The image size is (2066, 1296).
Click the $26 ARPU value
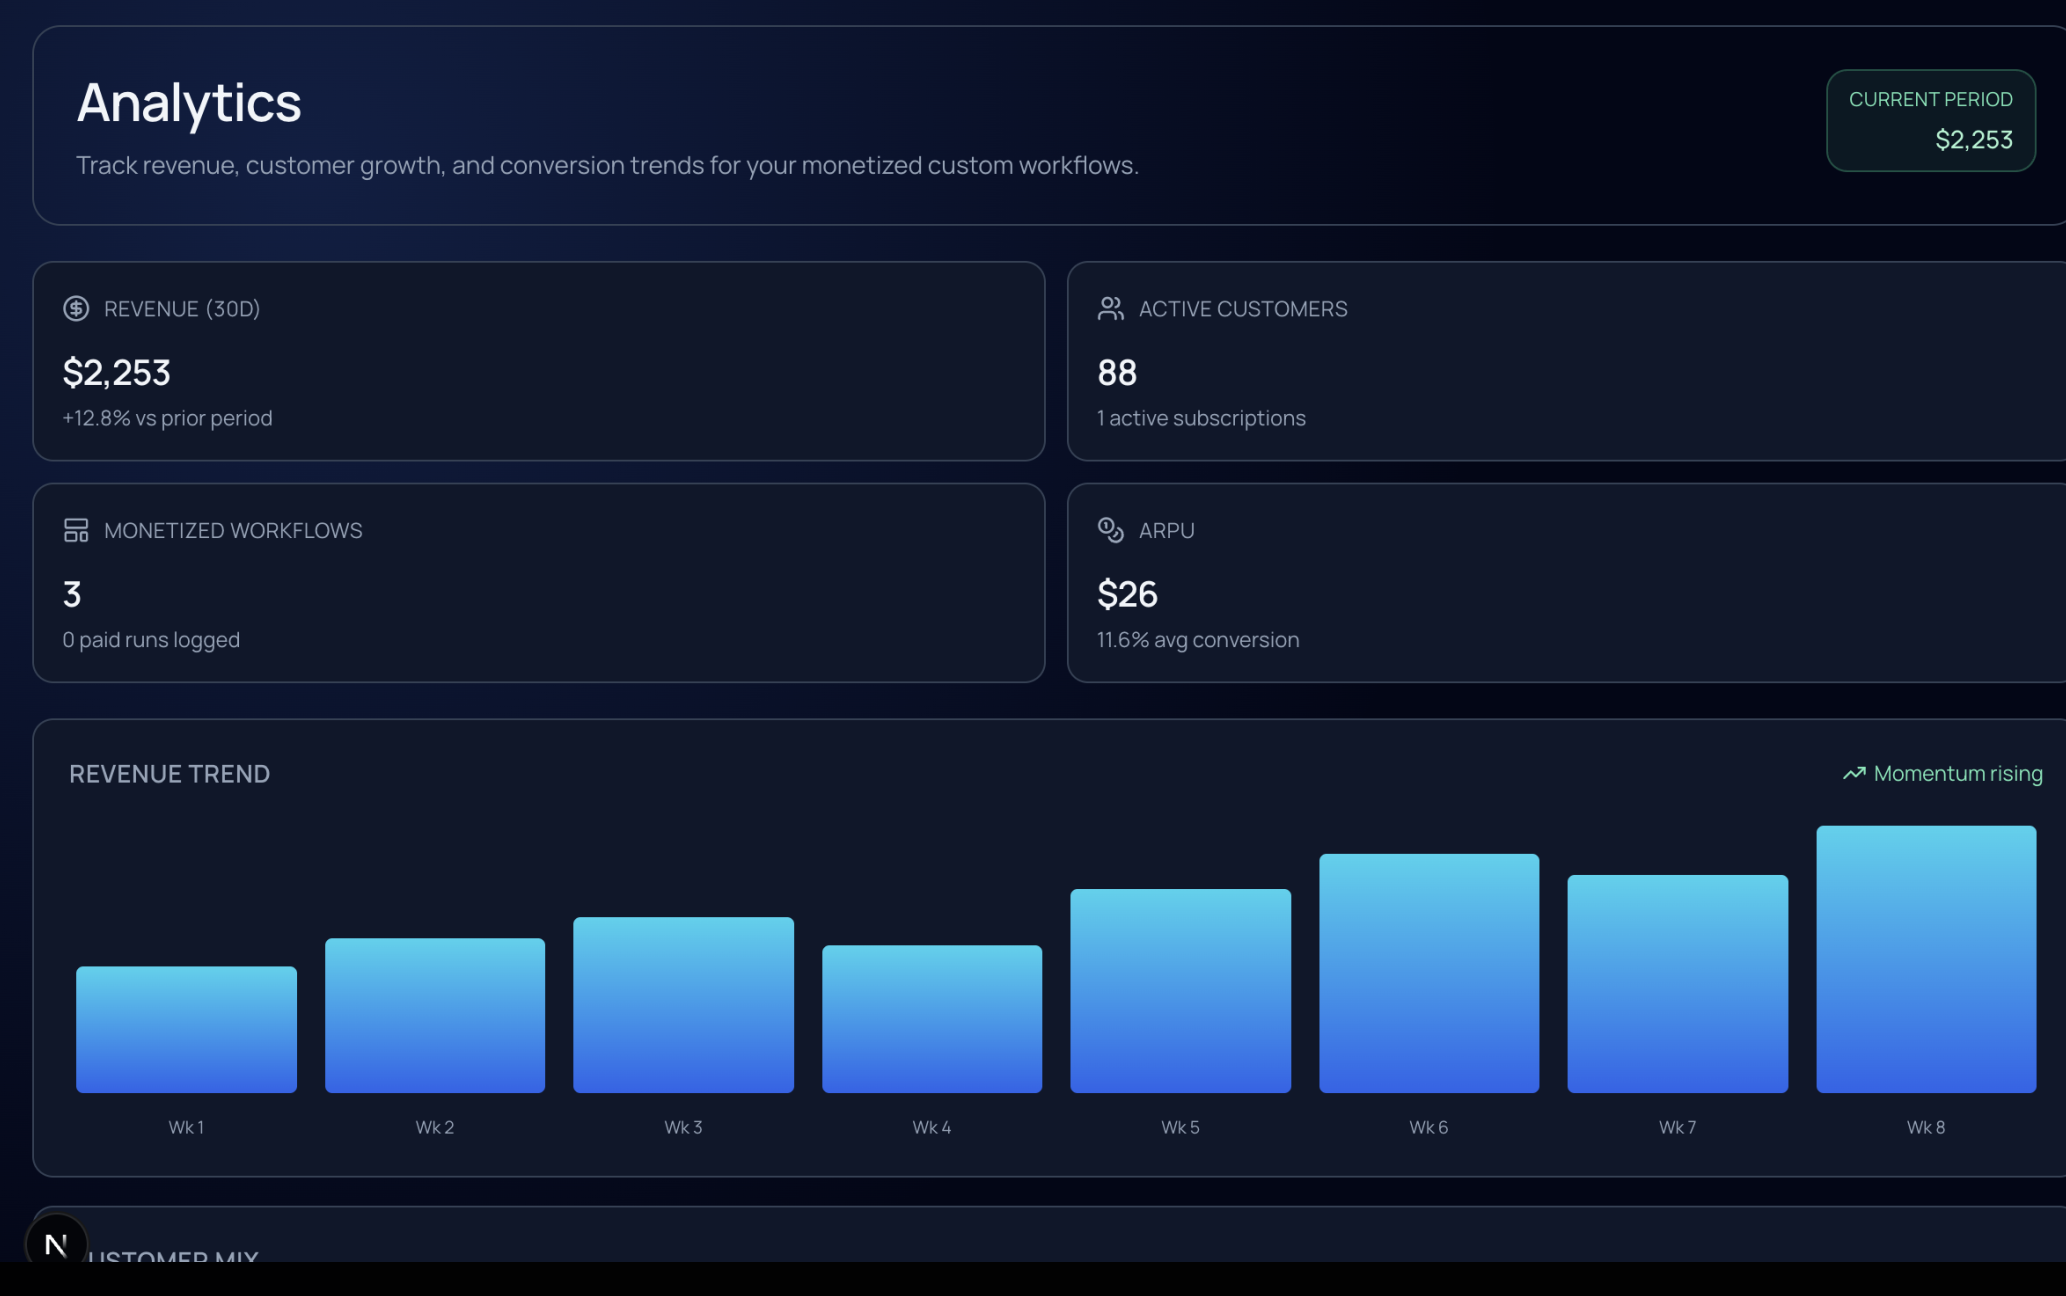(x=1127, y=595)
